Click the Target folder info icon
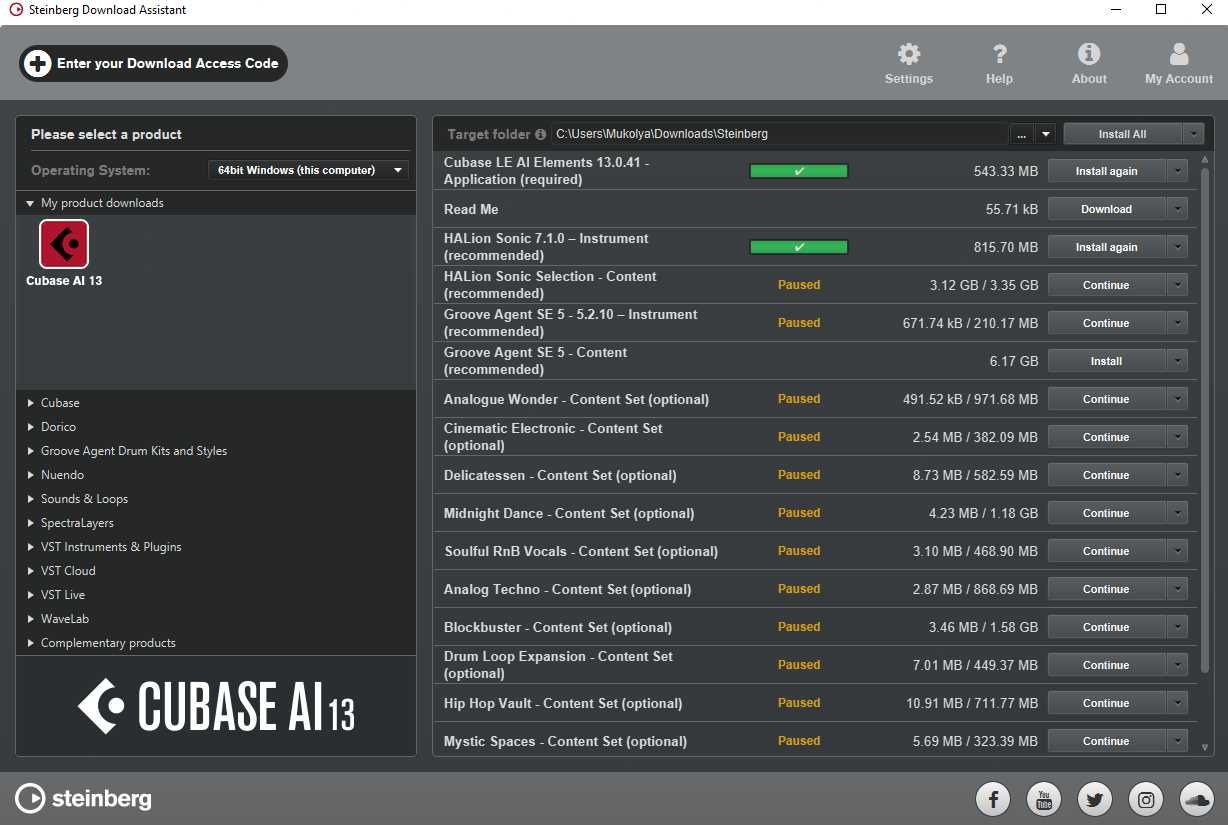 (540, 134)
